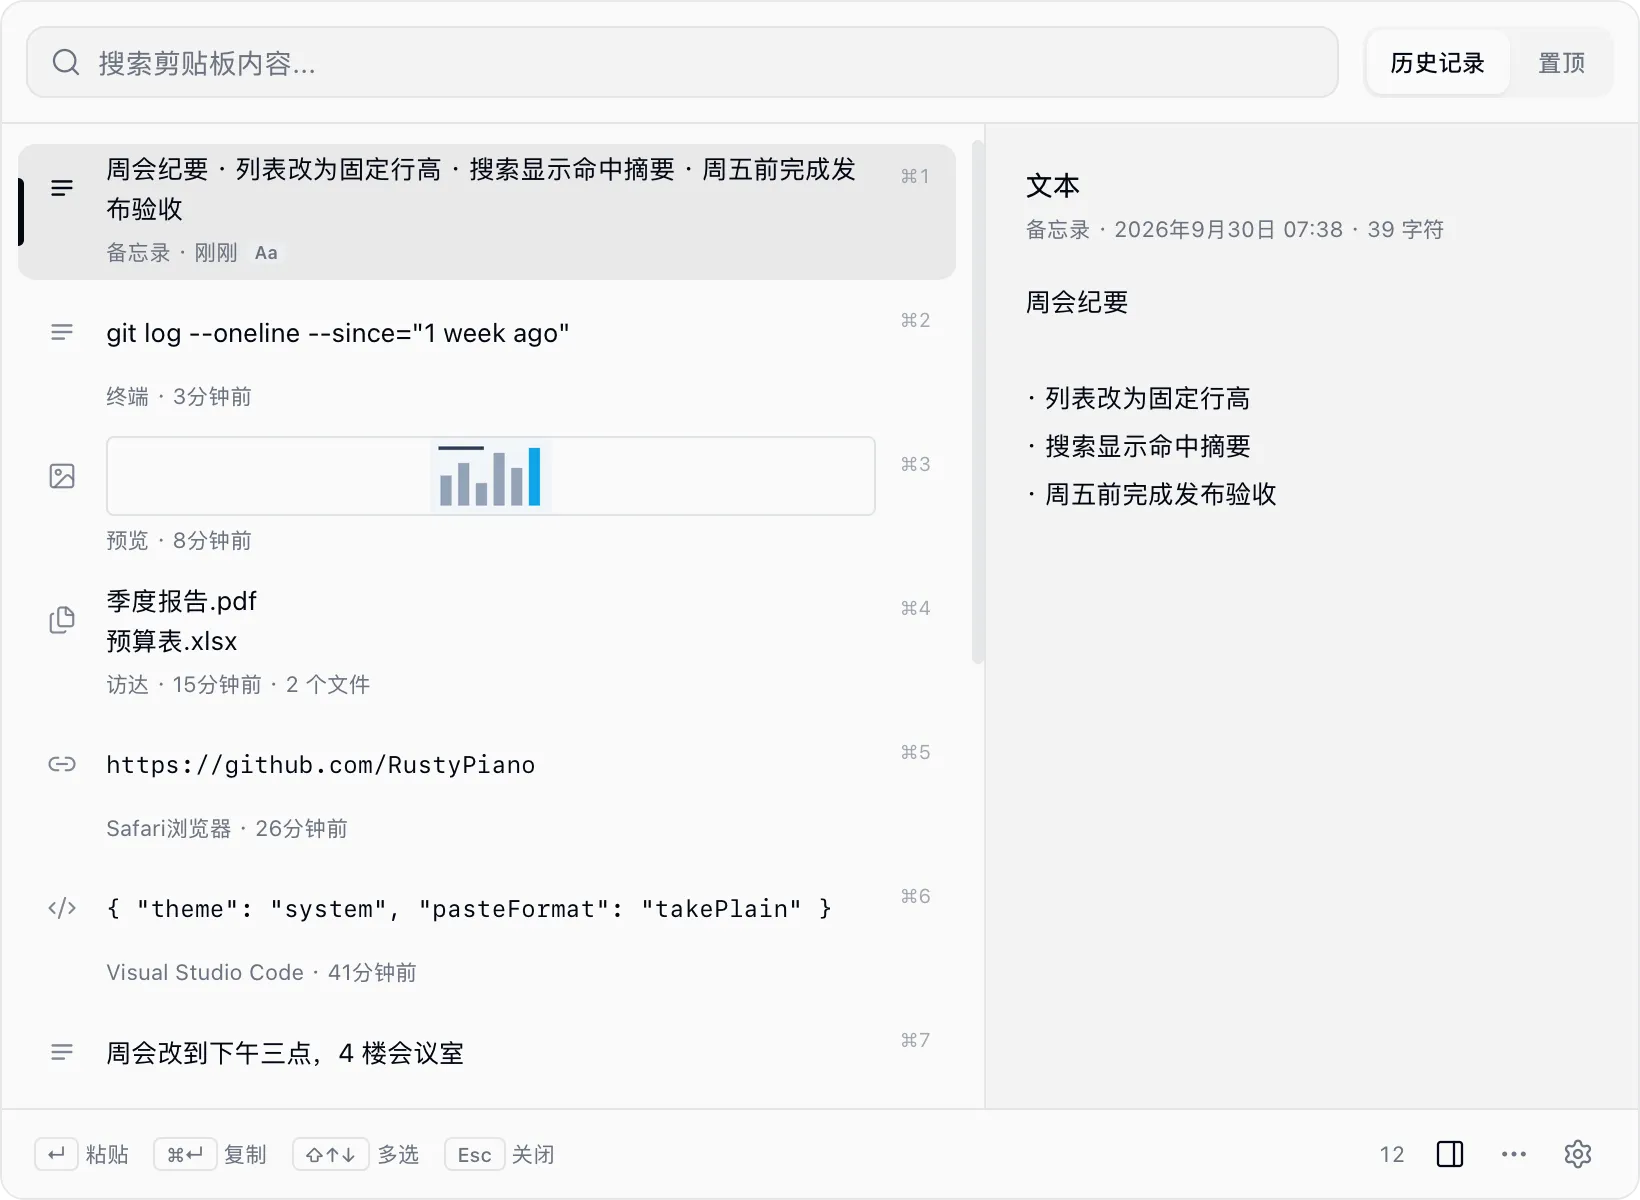Viewport: 1640px width, 1200px height.
Task: Toggle the preview side panel icon
Action: [1450, 1154]
